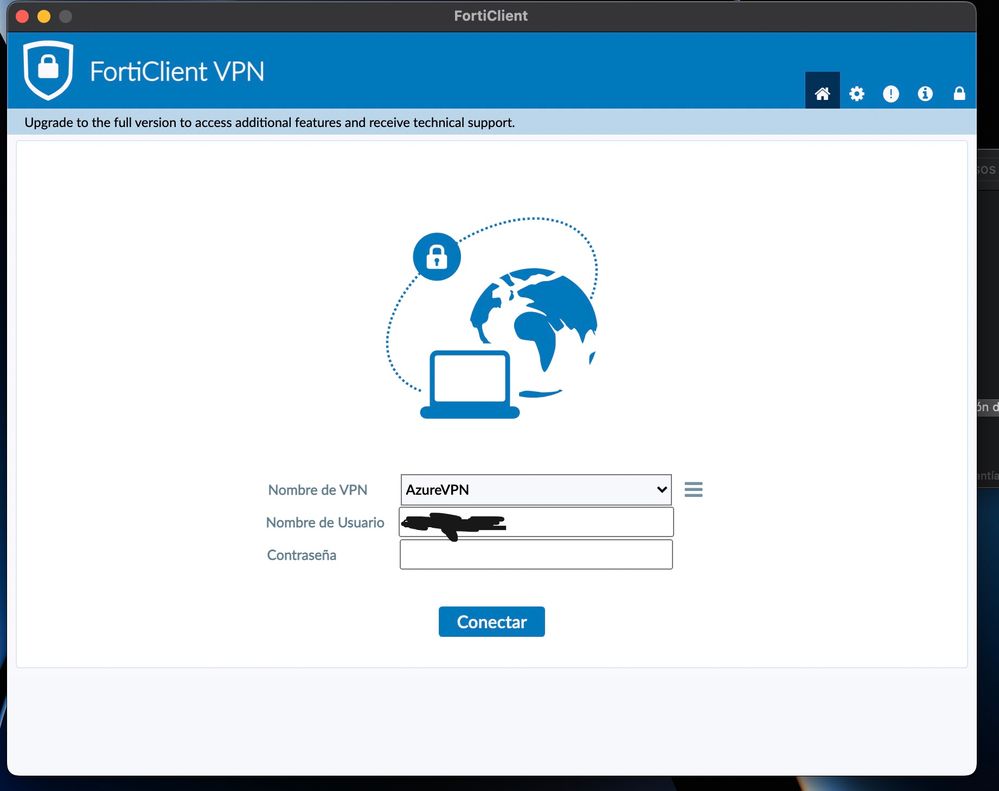This screenshot has width=999, height=791.
Task: Expand the AzureVPN dropdown
Action: (536, 490)
